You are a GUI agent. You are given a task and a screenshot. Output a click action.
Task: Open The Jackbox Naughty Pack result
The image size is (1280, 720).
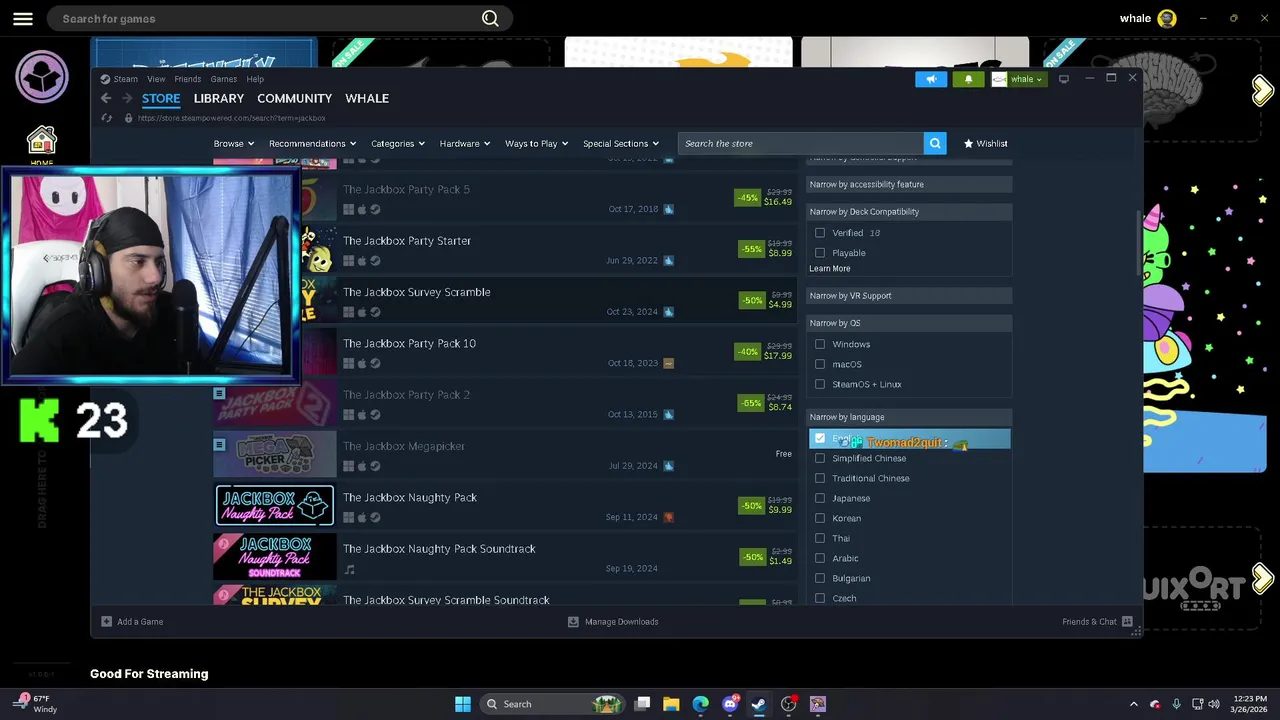point(505,506)
